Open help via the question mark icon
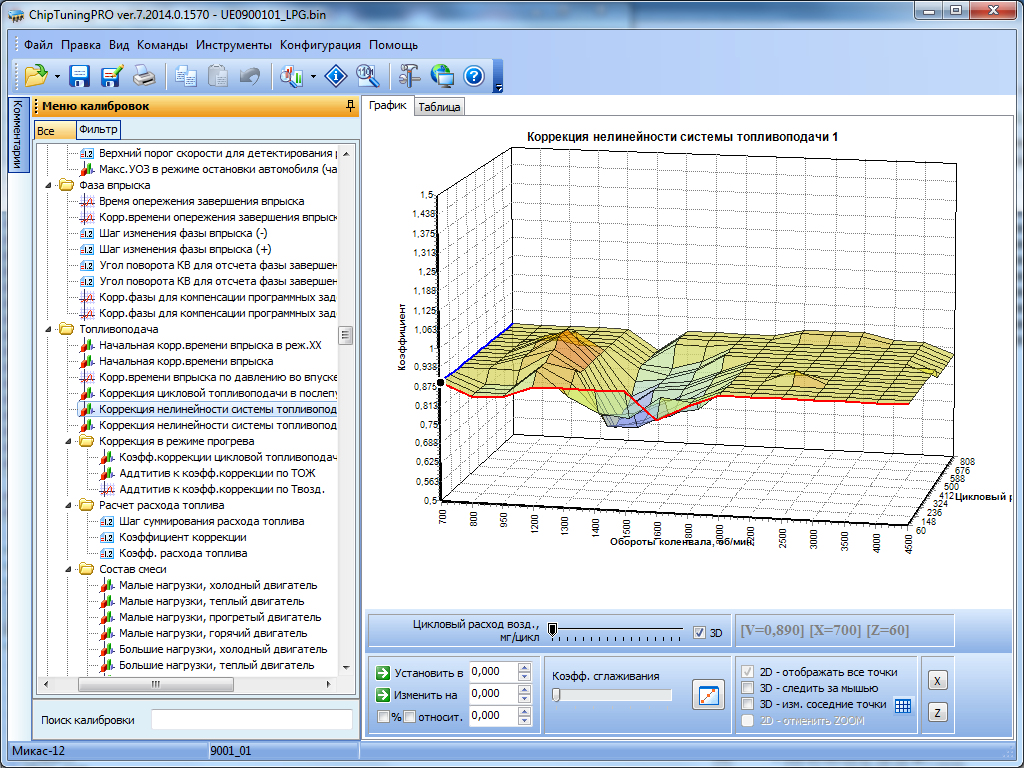1024x768 pixels. 473,75
